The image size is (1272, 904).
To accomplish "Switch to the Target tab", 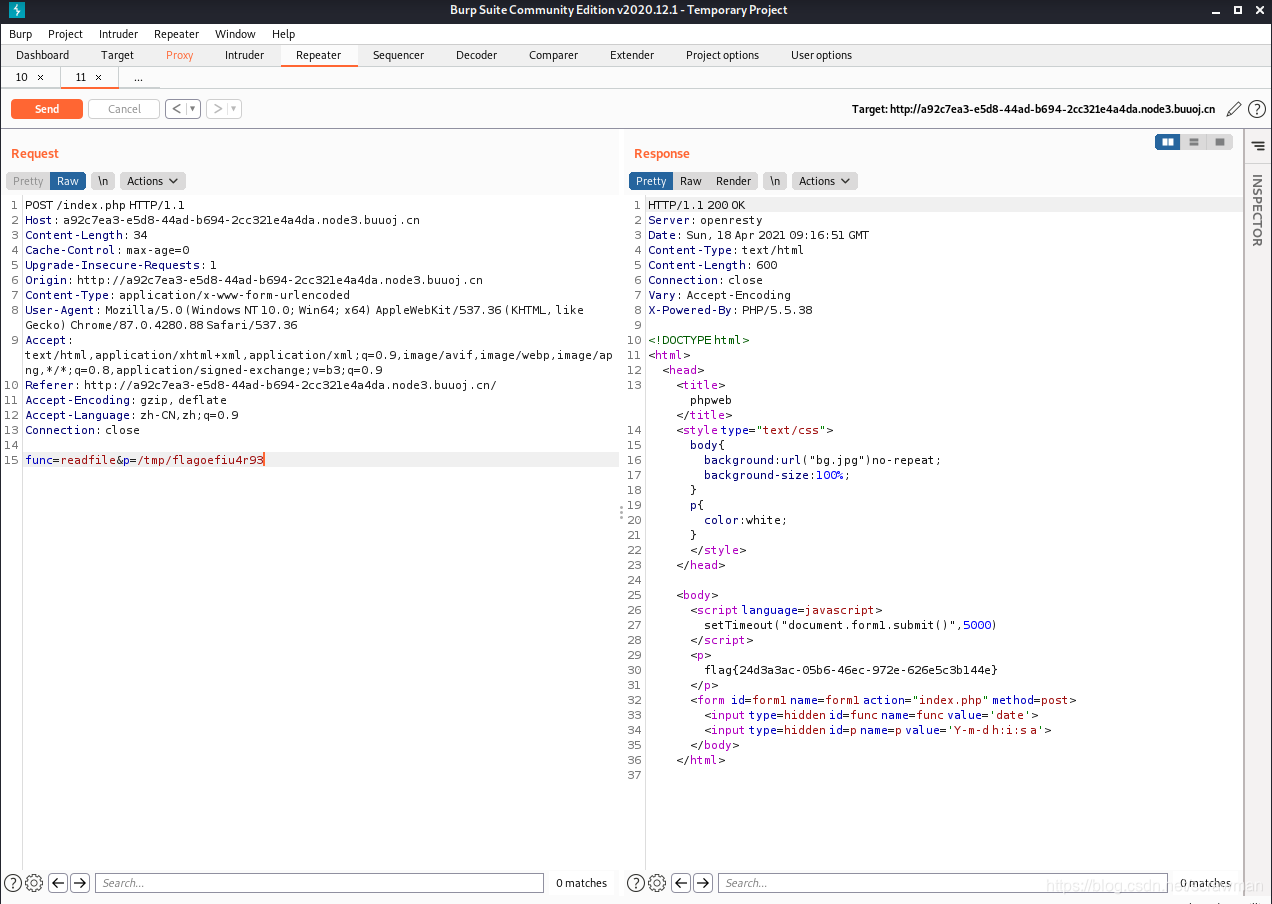I will 117,55.
